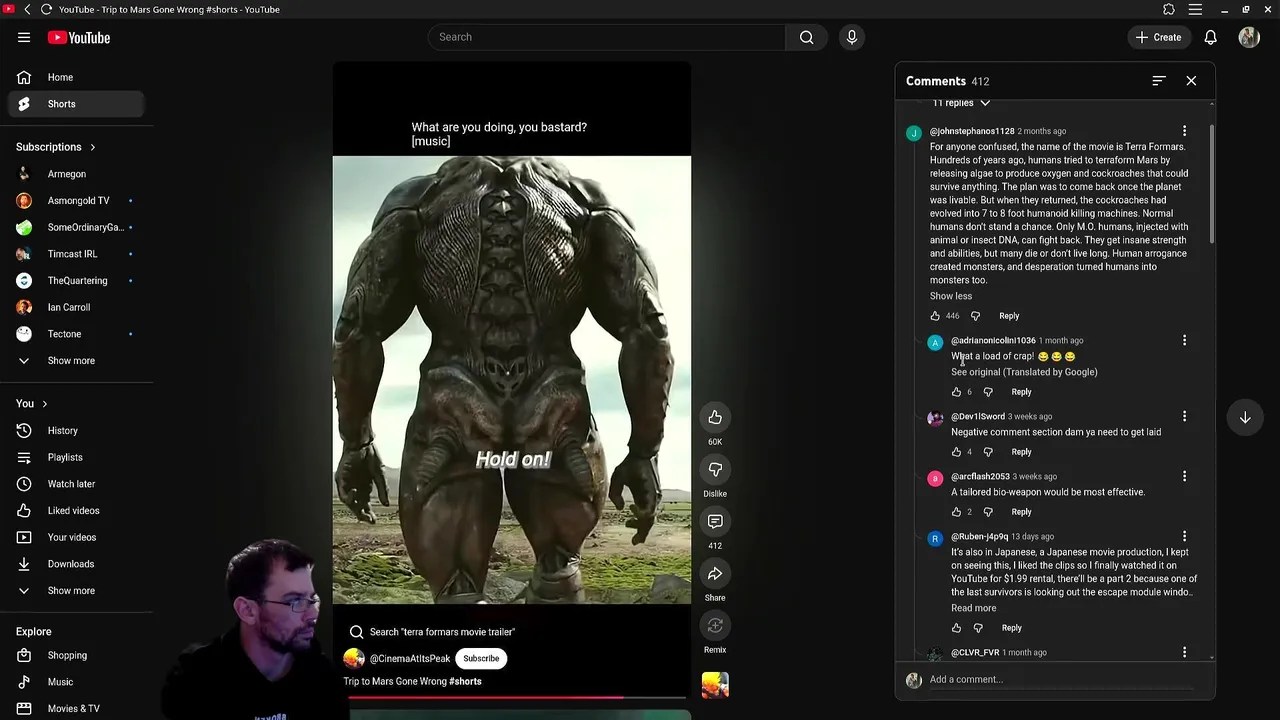
Task: Open browser extensions puzzle icon
Action: [1169, 9]
